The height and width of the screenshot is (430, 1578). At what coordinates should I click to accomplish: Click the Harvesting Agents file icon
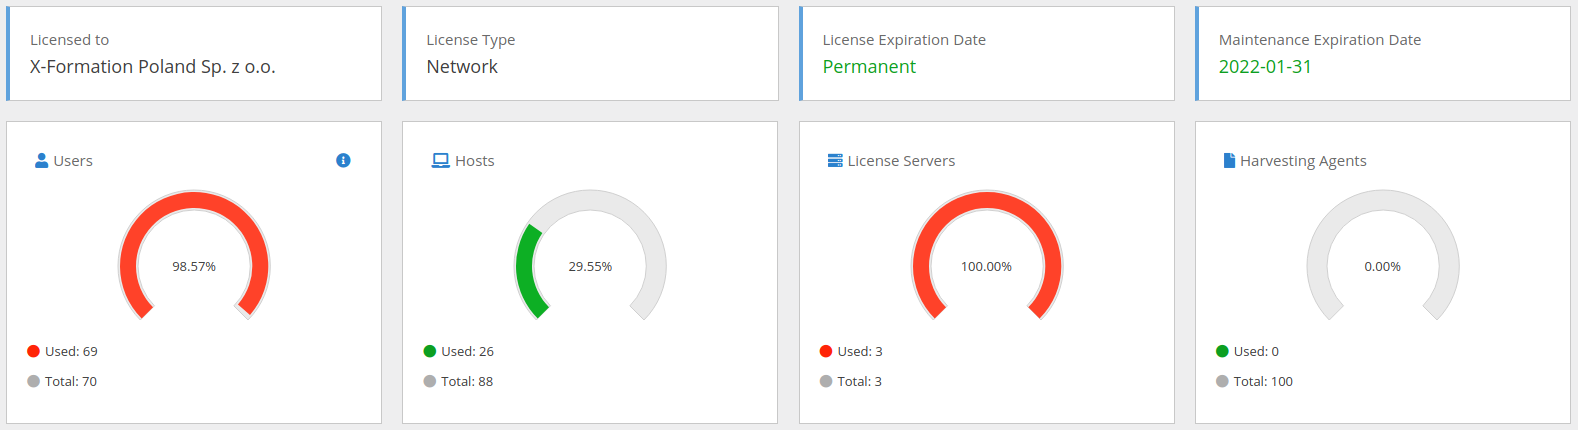1229,160
